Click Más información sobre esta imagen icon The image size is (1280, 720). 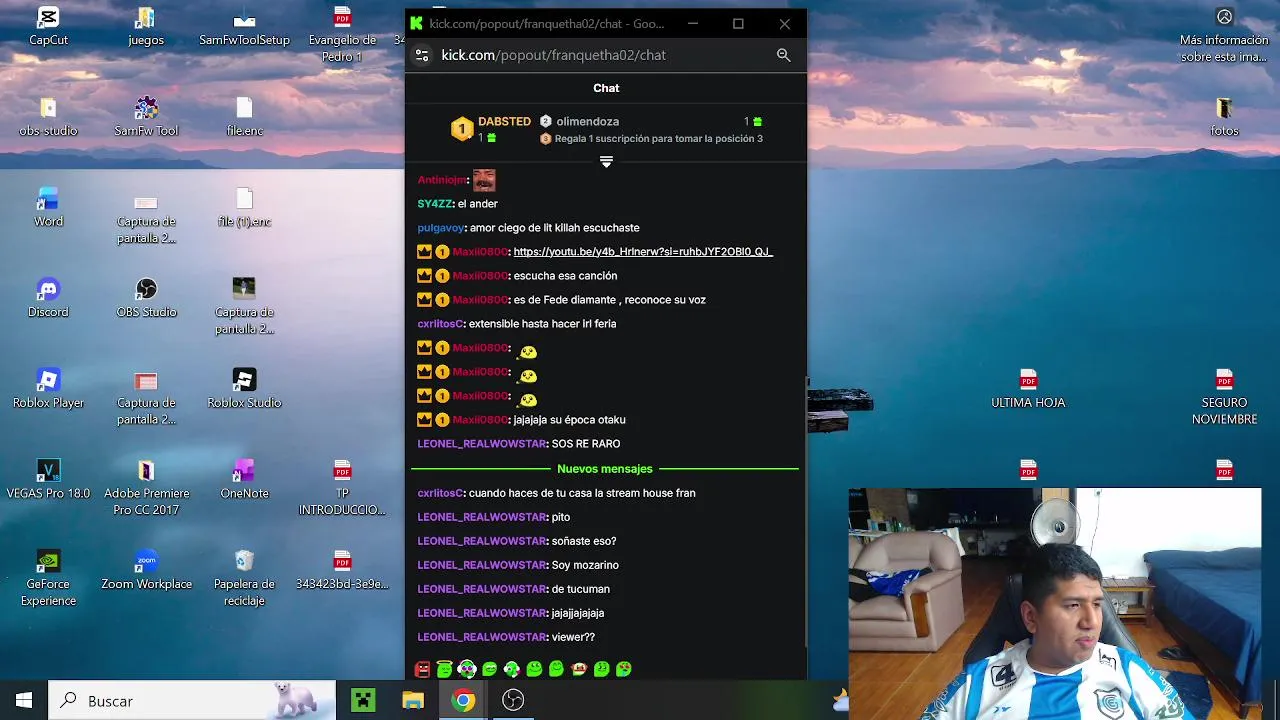tap(1224, 35)
